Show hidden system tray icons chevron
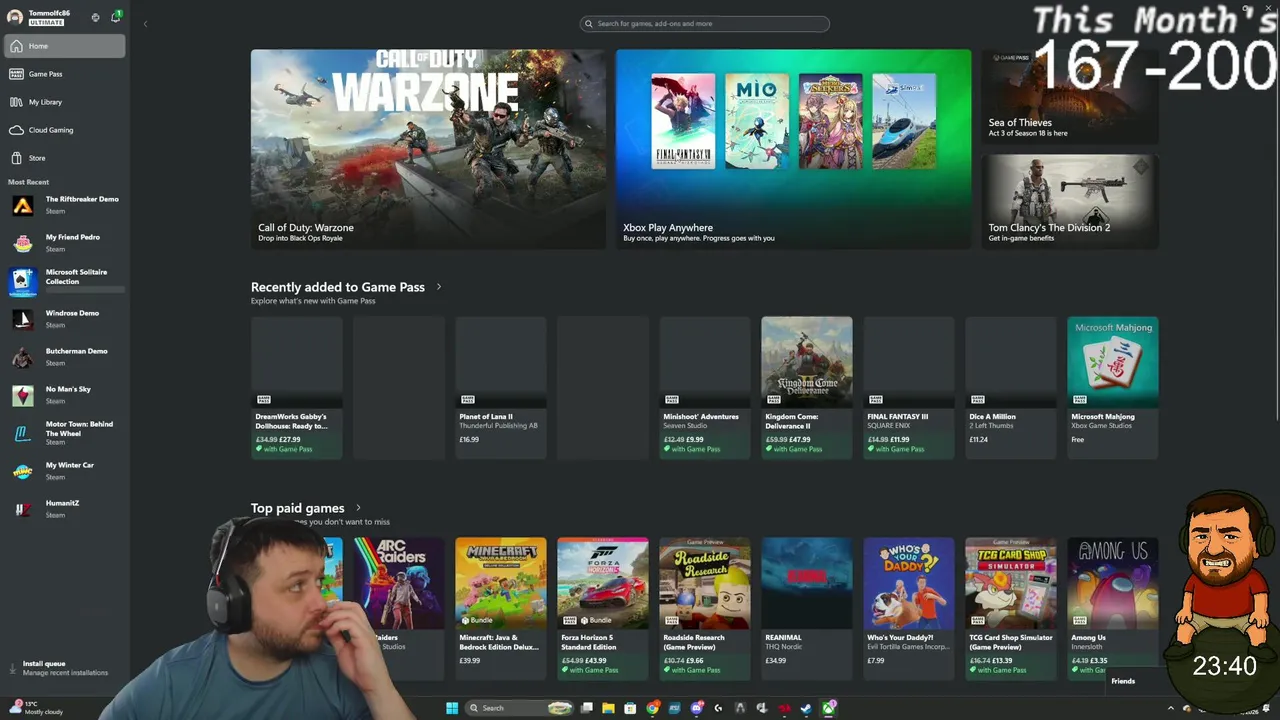Screen dimensions: 1280x720 click(x=1171, y=709)
